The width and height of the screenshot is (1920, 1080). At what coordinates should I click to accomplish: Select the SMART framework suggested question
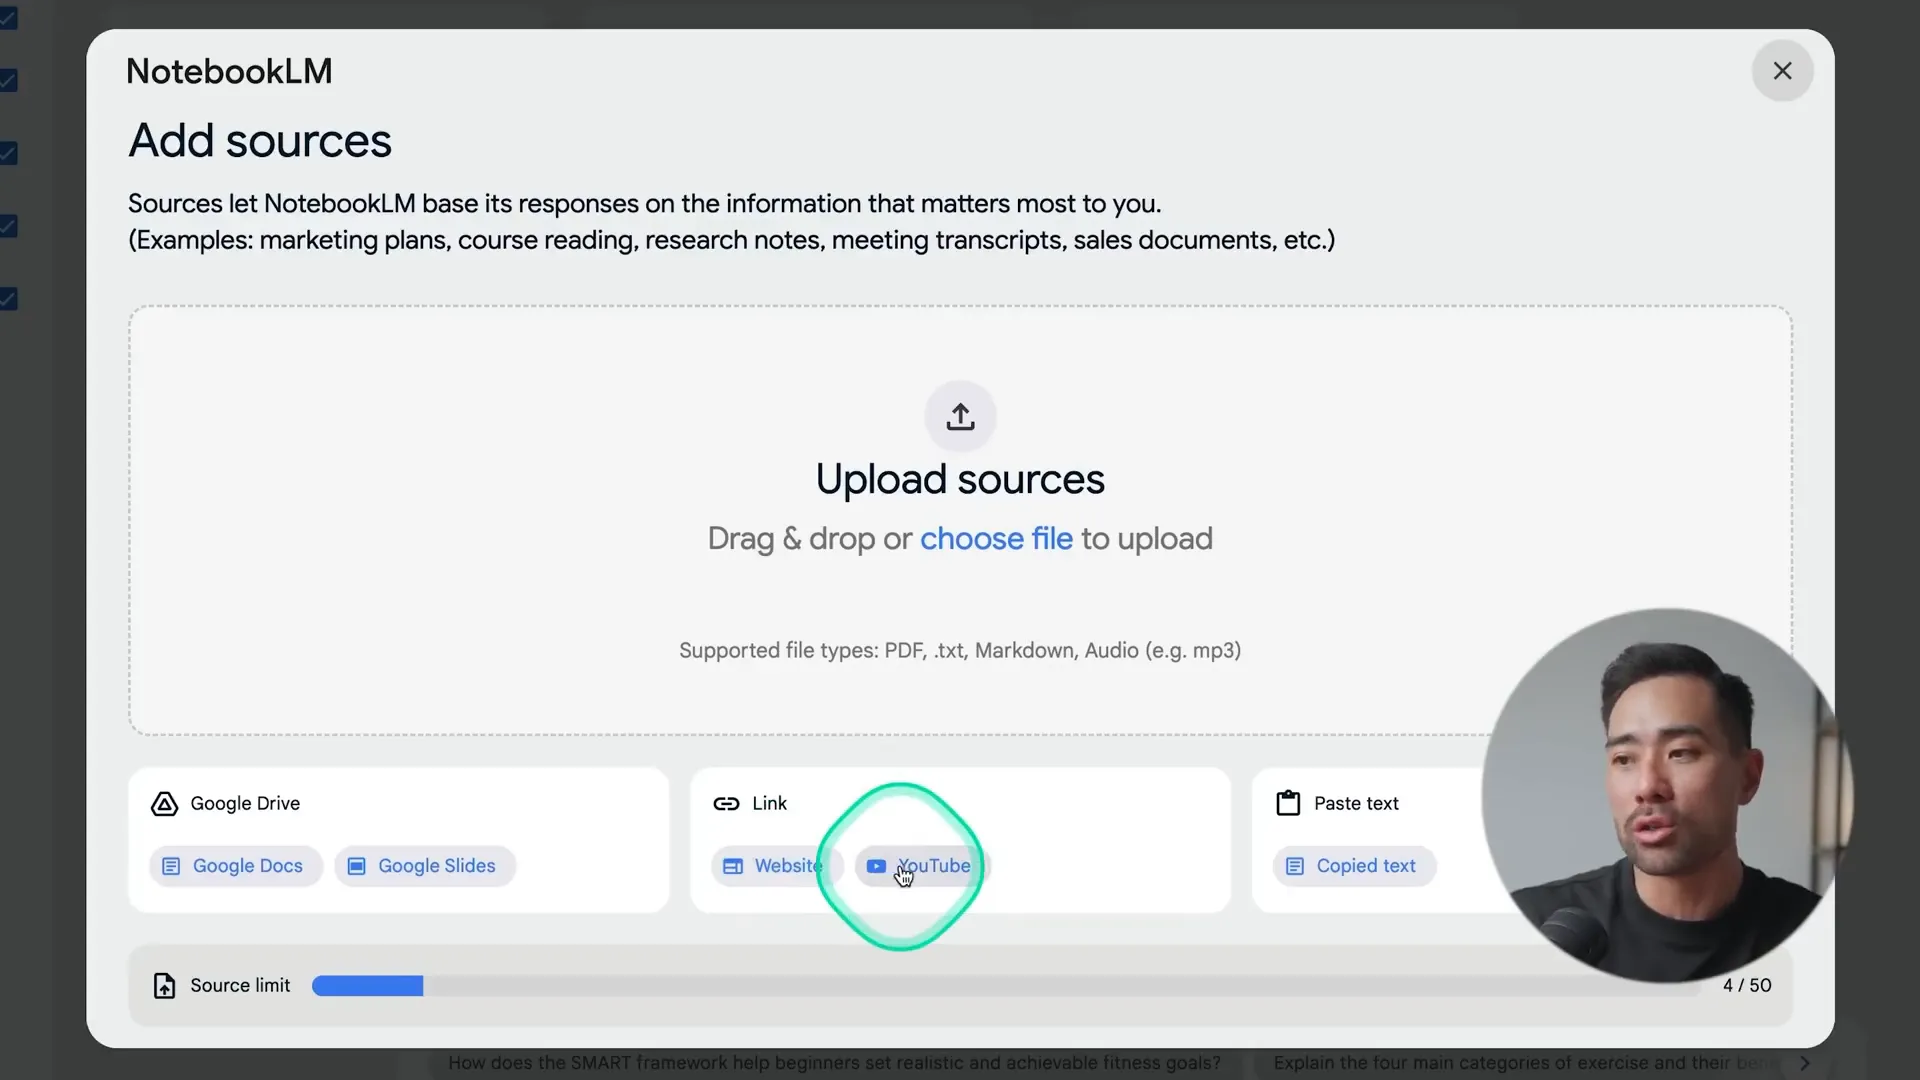pyautogui.click(x=834, y=1063)
